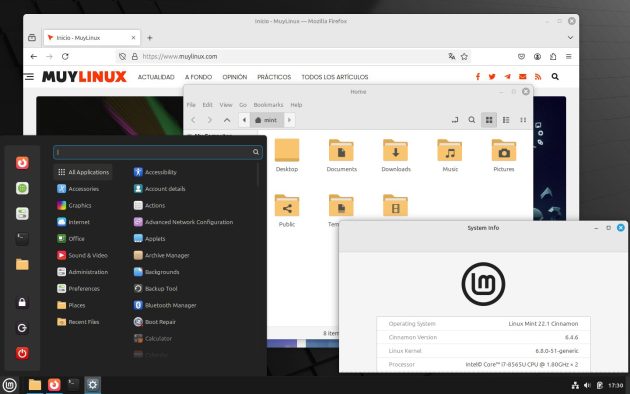Open Firefox account icon
The height and width of the screenshot is (394, 630).
(x=537, y=57)
